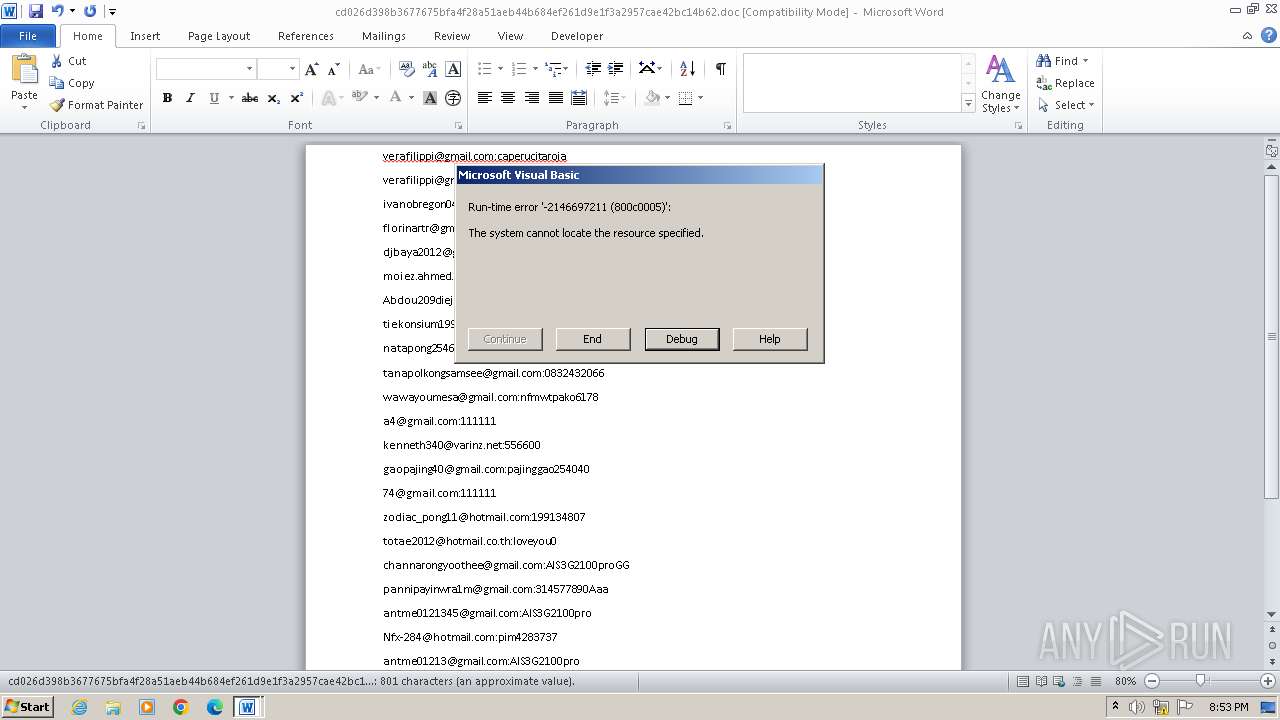This screenshot has width=1280, height=720.
Task: Click the line 'kenneth340@varinz.net:556600' in document
Action: [461, 445]
